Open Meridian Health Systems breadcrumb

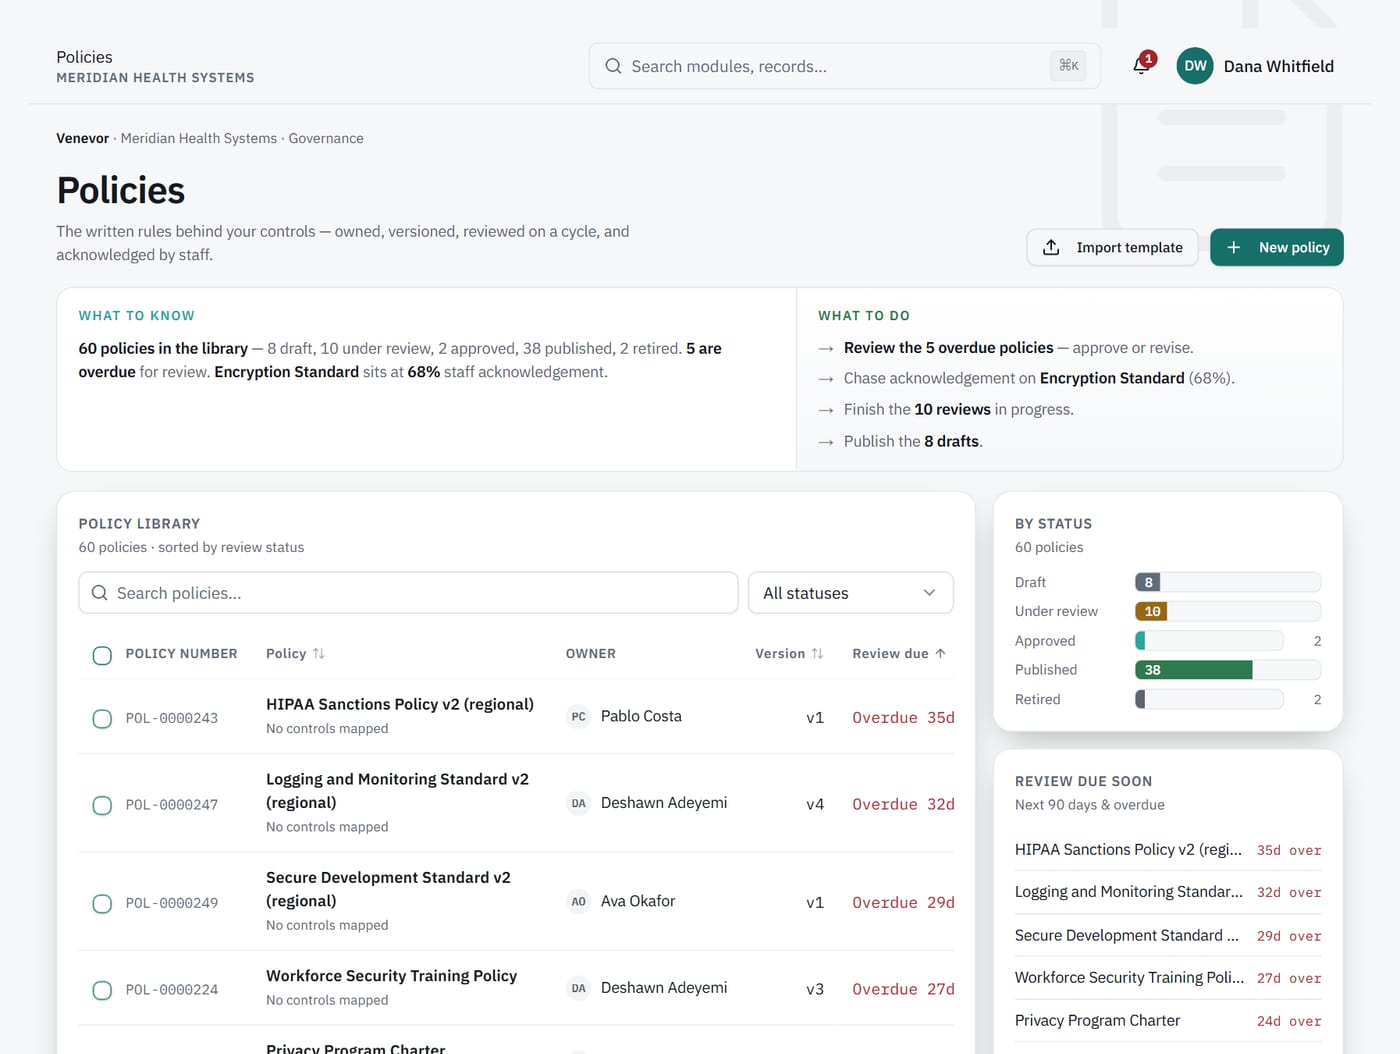(x=199, y=138)
